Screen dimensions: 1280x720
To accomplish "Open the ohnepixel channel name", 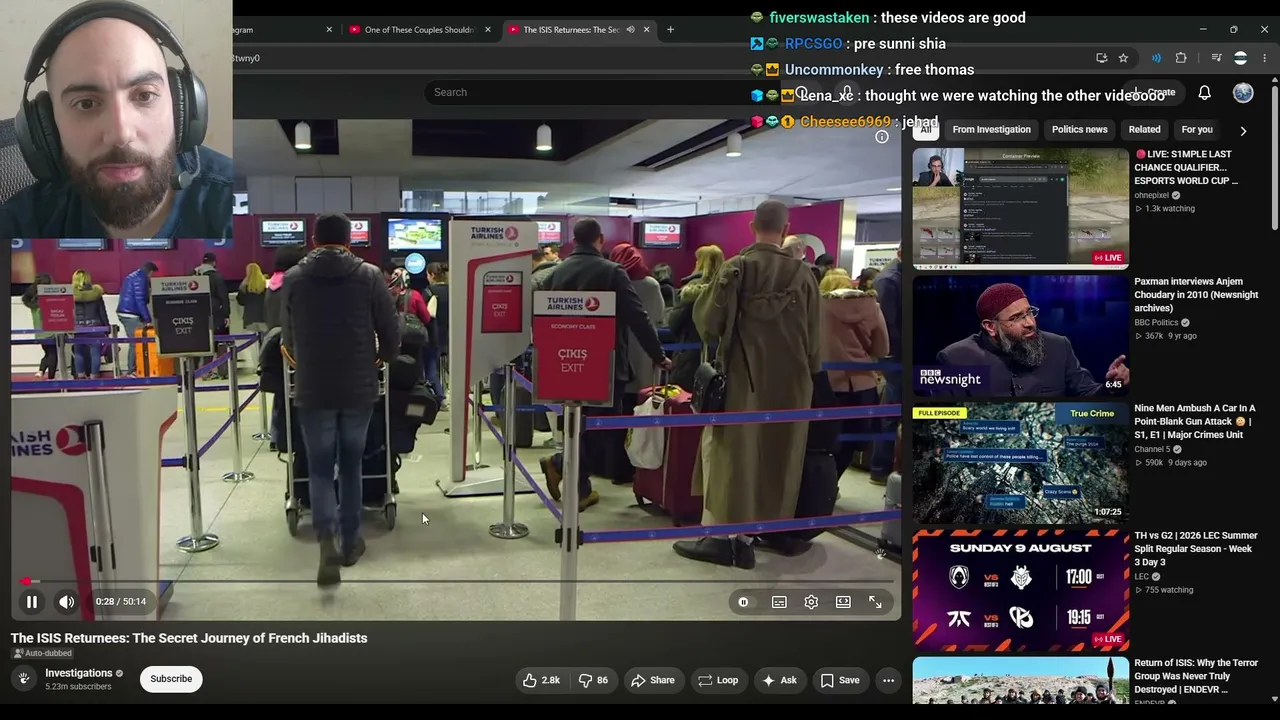I will point(1152,195).
